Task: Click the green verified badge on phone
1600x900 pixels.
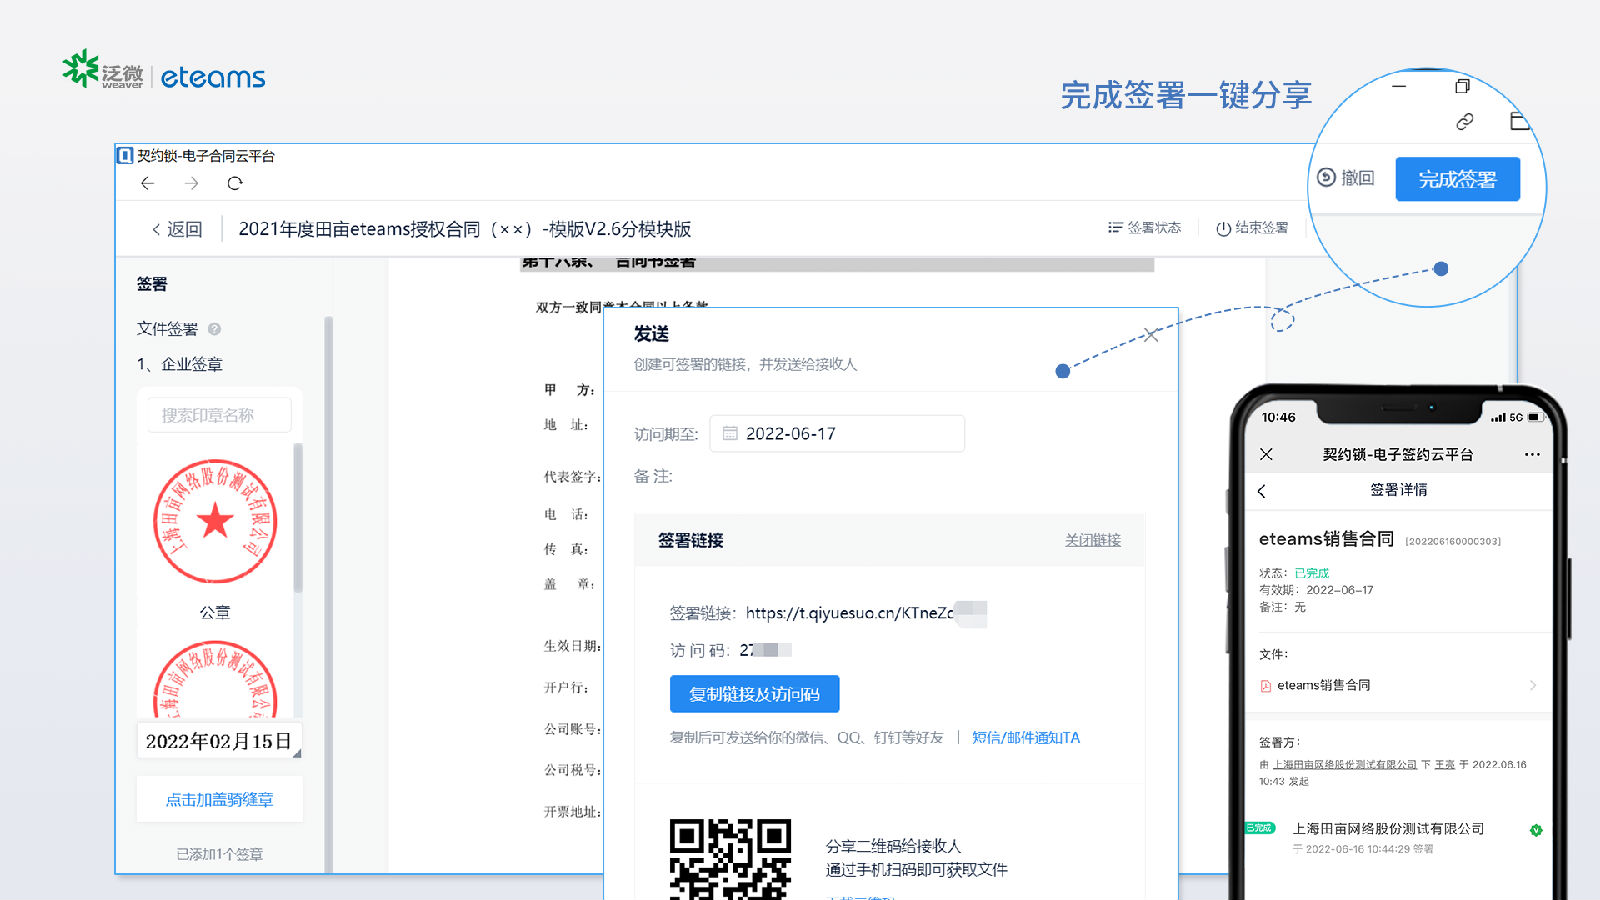Action: pyautogui.click(x=1536, y=830)
